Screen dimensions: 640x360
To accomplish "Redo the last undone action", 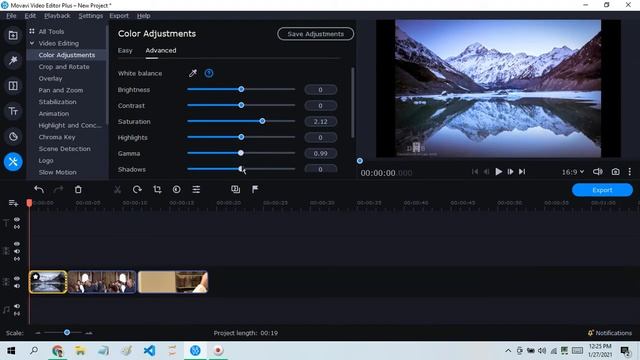I will pos(58,189).
